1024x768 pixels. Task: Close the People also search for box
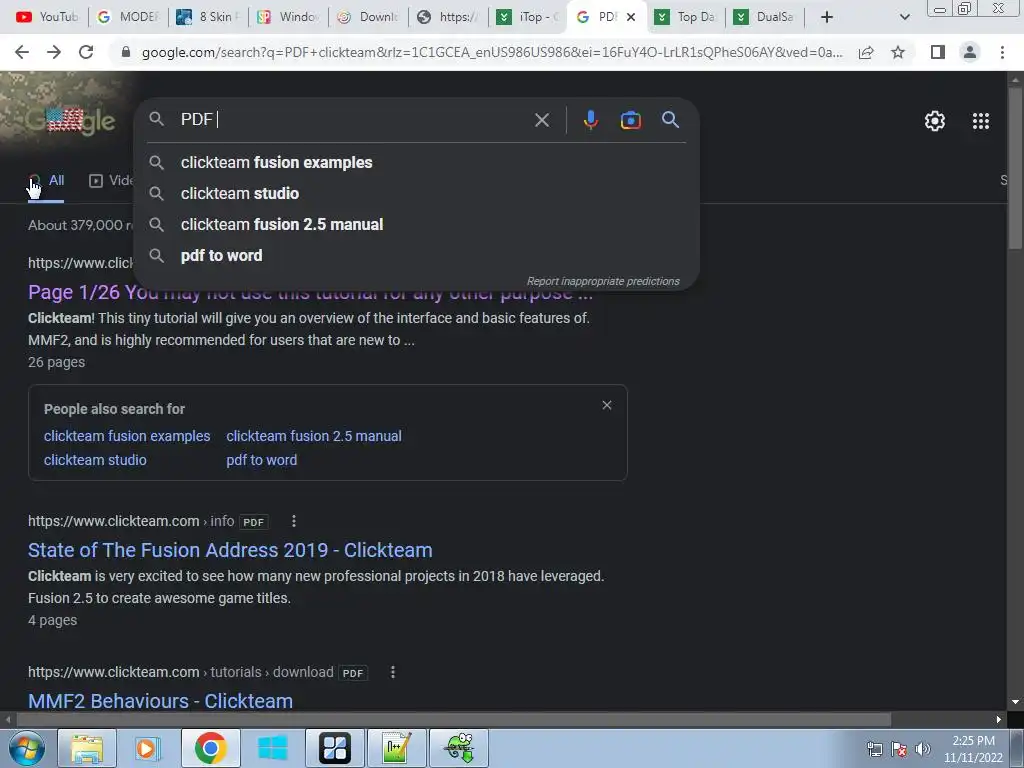coord(607,406)
